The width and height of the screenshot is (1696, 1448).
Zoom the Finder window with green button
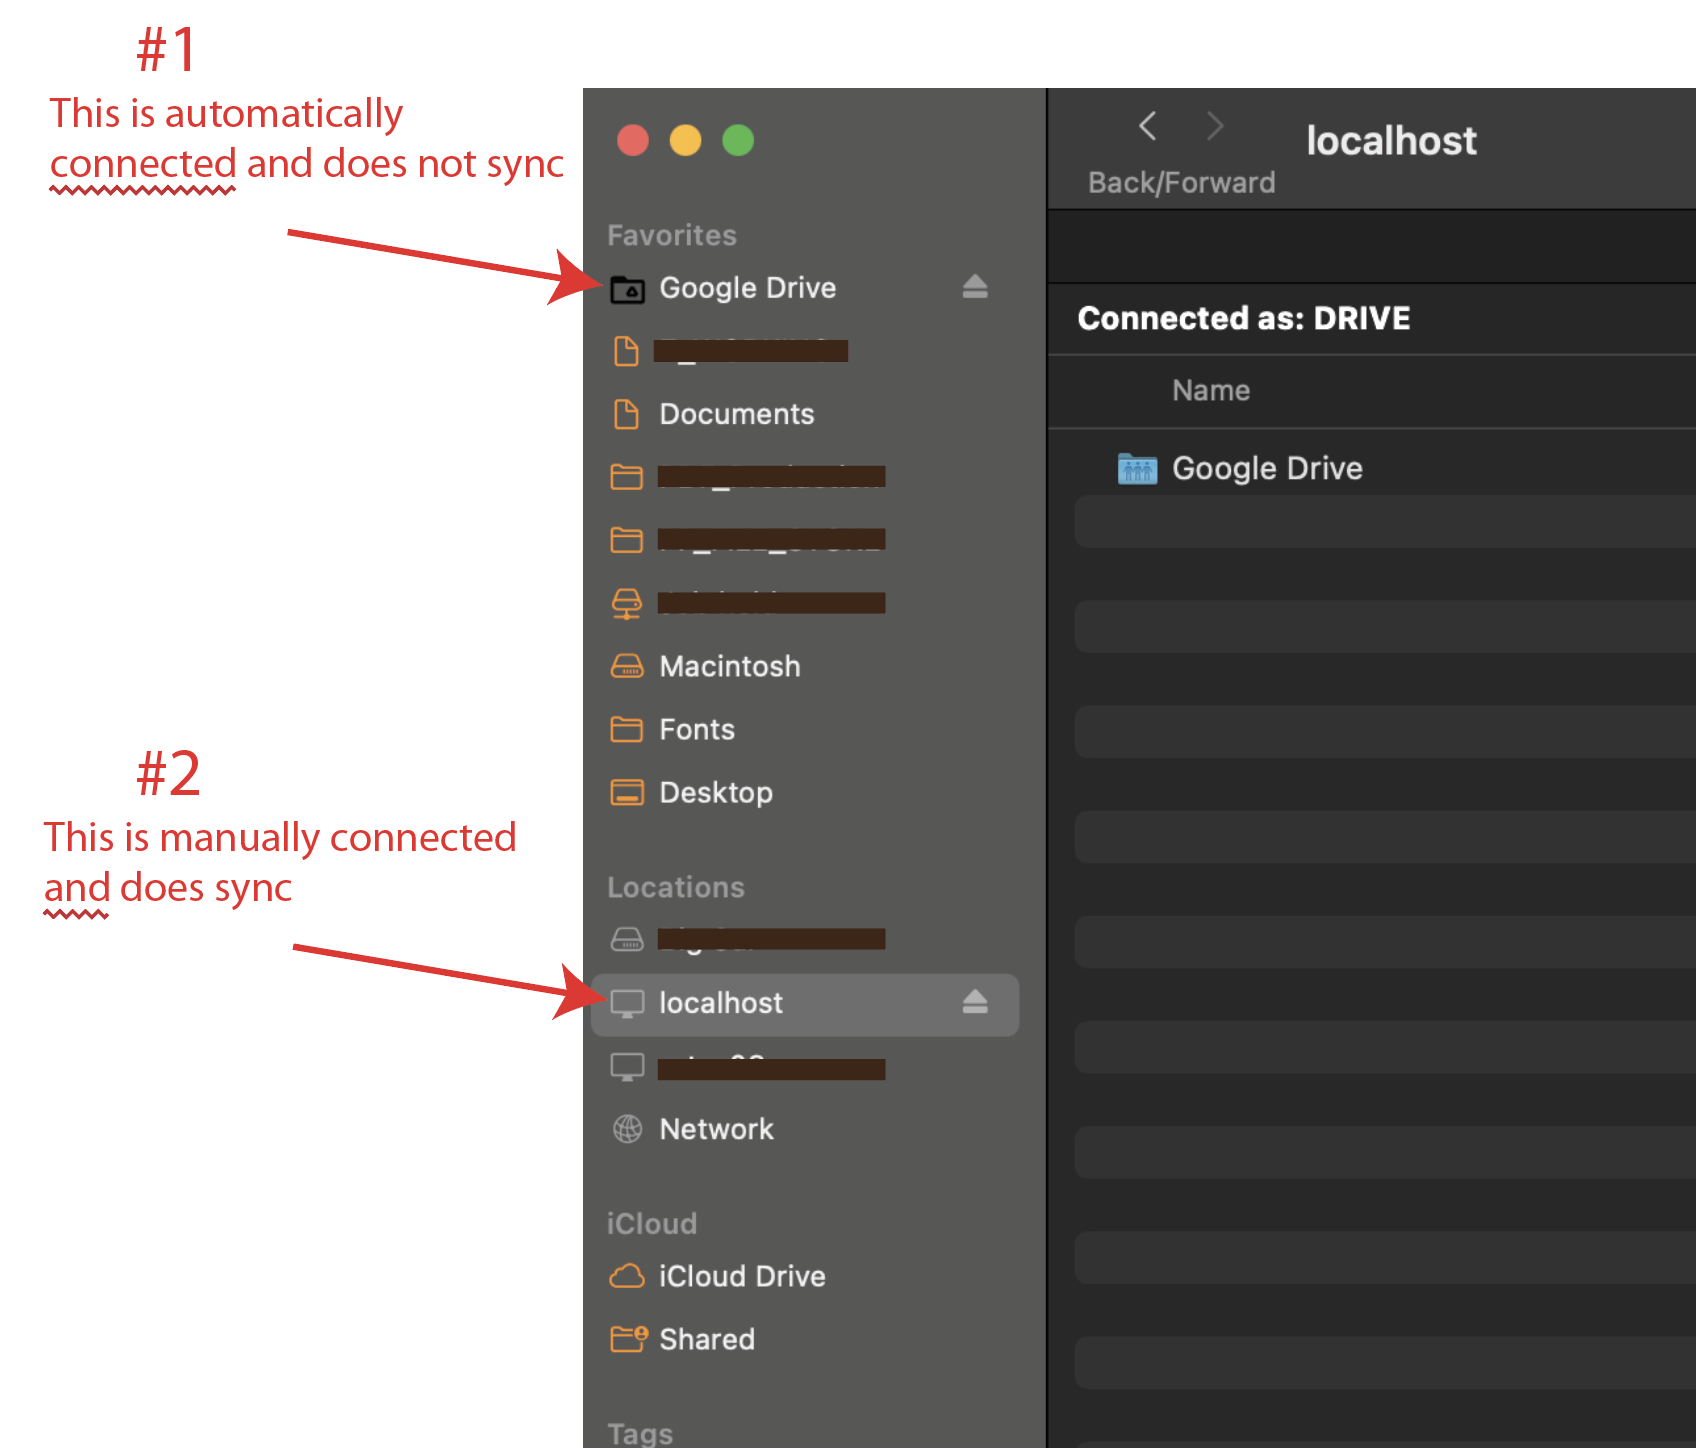[x=738, y=140]
